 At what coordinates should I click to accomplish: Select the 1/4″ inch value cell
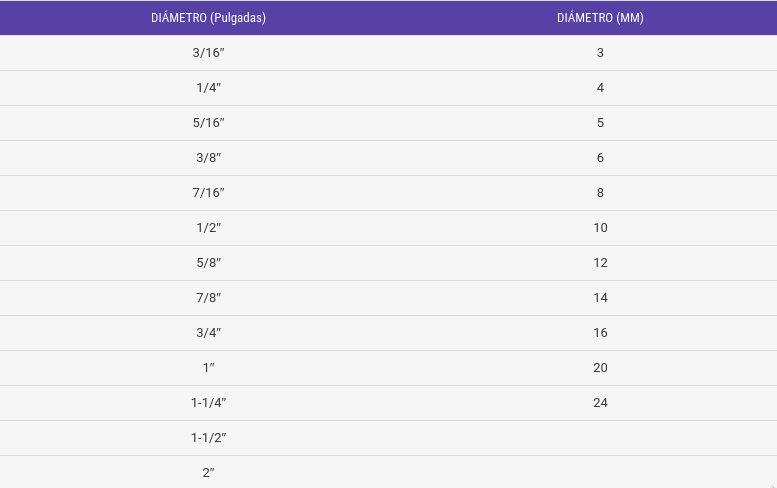coord(208,88)
